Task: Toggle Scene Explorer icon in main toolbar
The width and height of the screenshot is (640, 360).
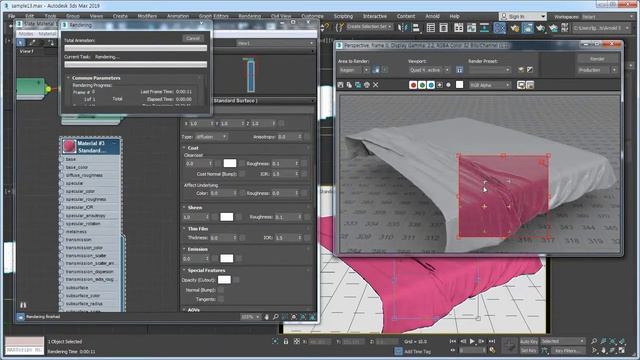Action: [x=431, y=28]
